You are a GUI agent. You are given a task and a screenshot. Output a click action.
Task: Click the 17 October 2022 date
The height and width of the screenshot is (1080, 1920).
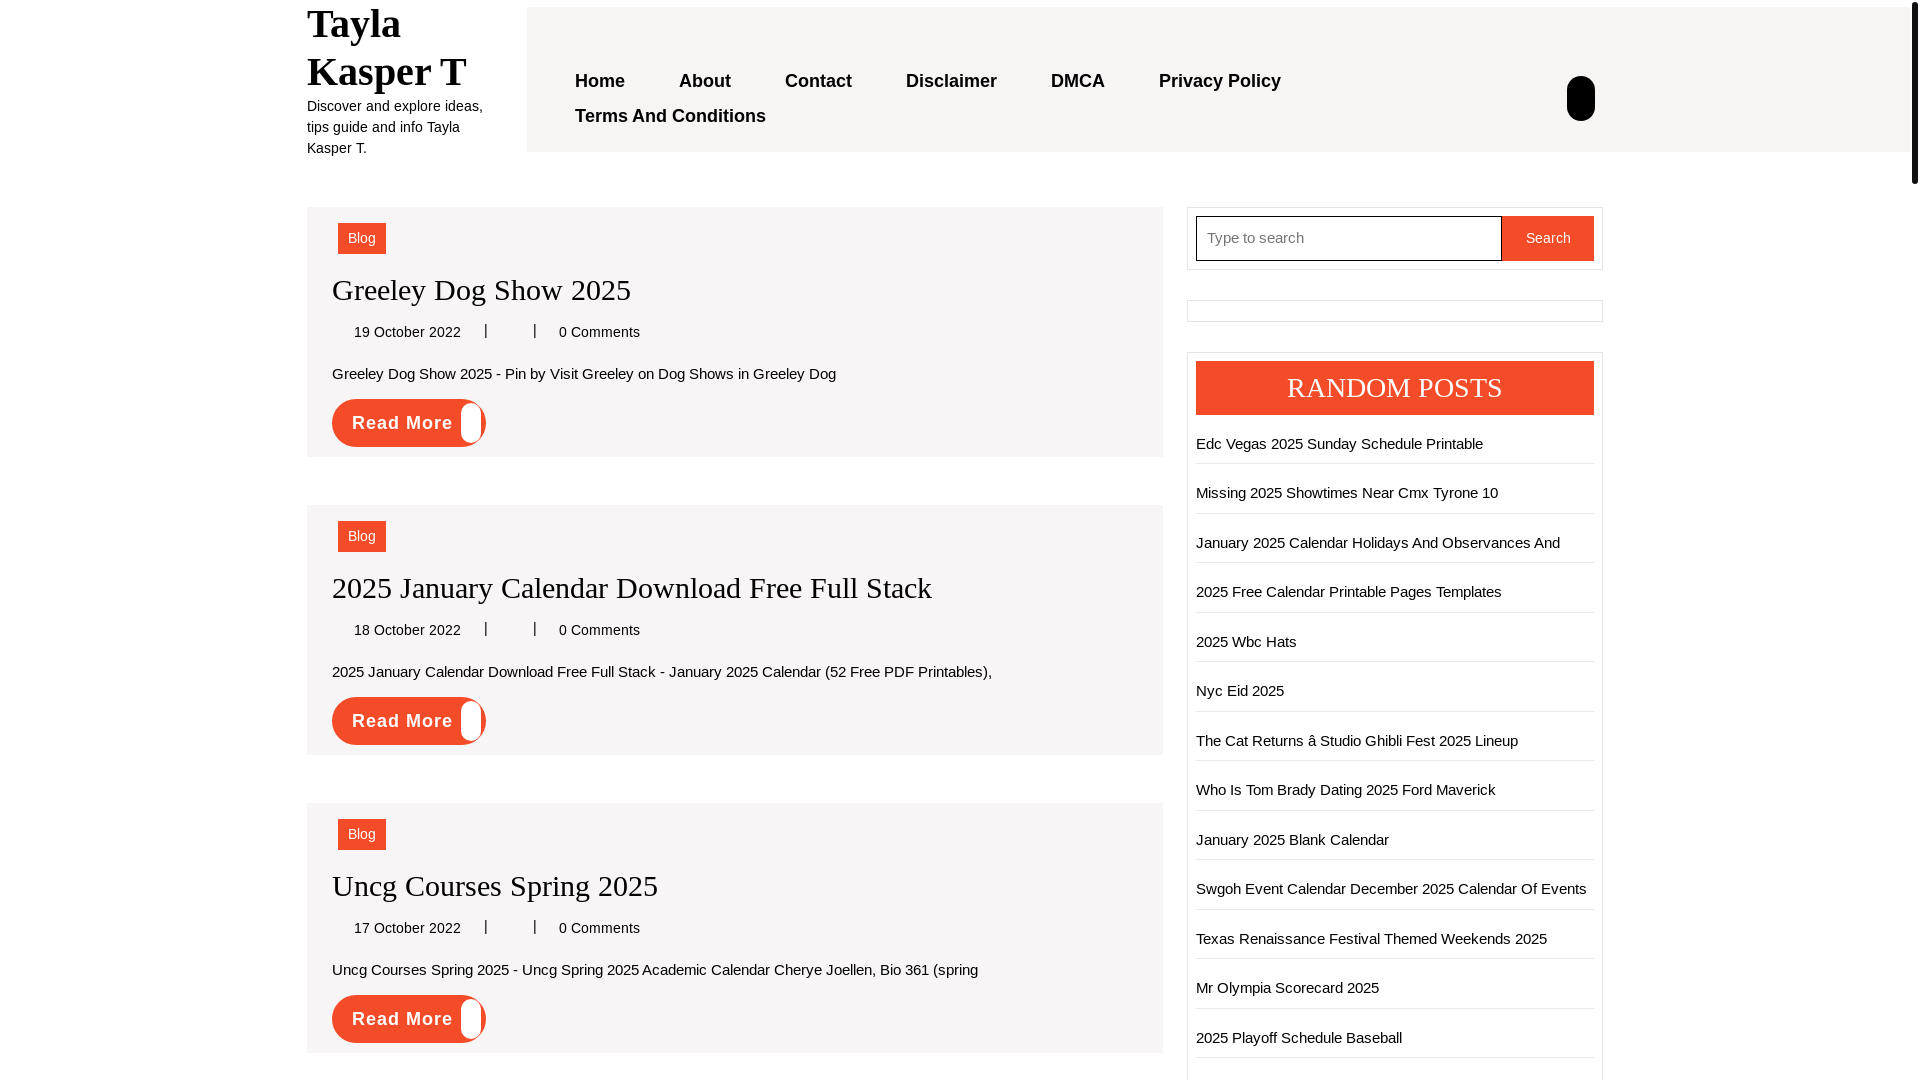tap(407, 928)
